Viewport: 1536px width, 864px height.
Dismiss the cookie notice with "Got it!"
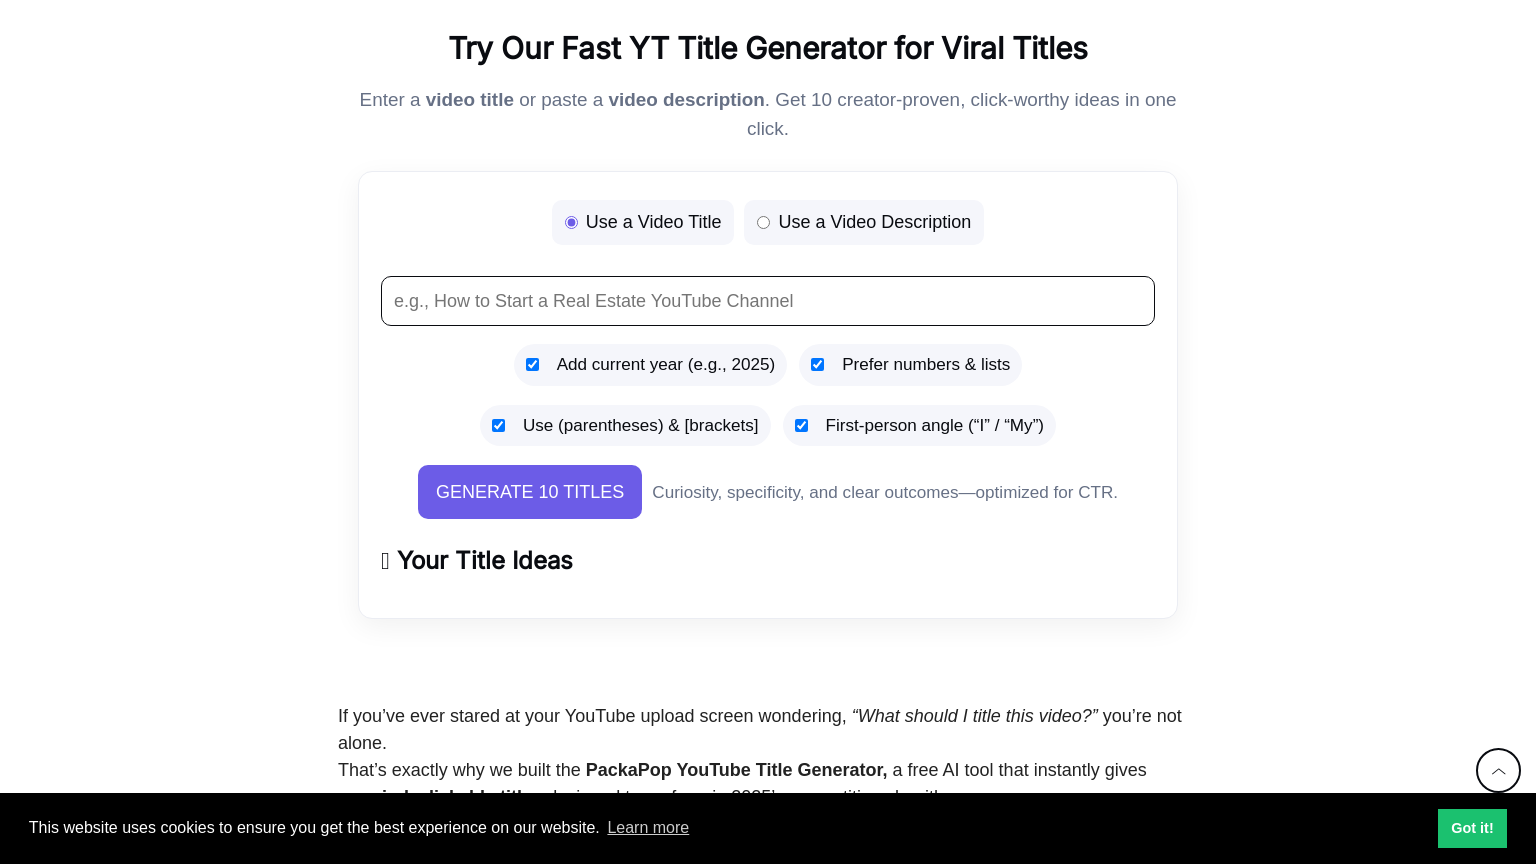coord(1472,828)
